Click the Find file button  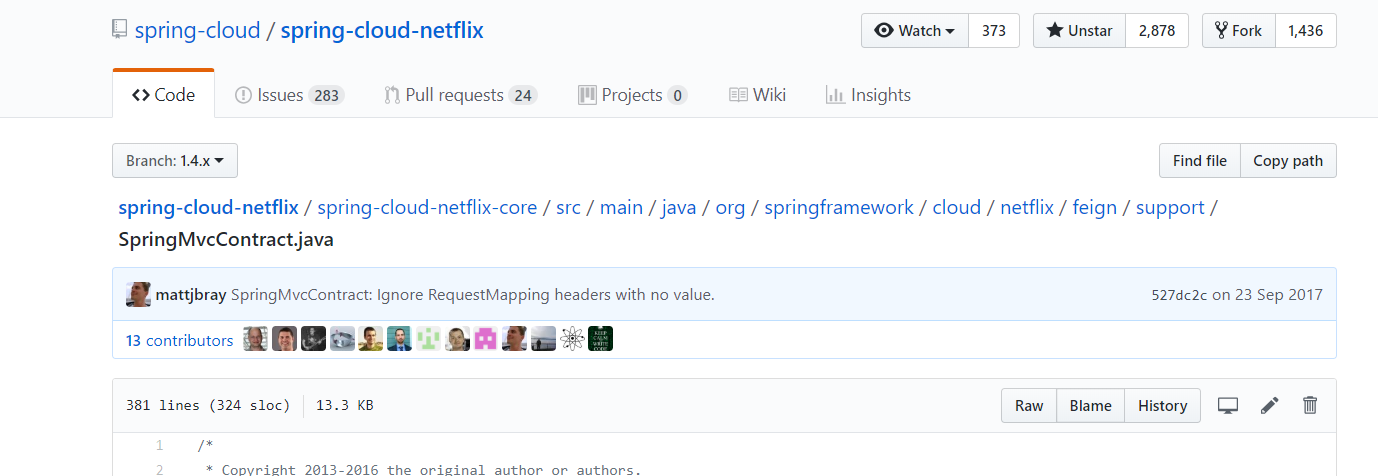(1199, 161)
